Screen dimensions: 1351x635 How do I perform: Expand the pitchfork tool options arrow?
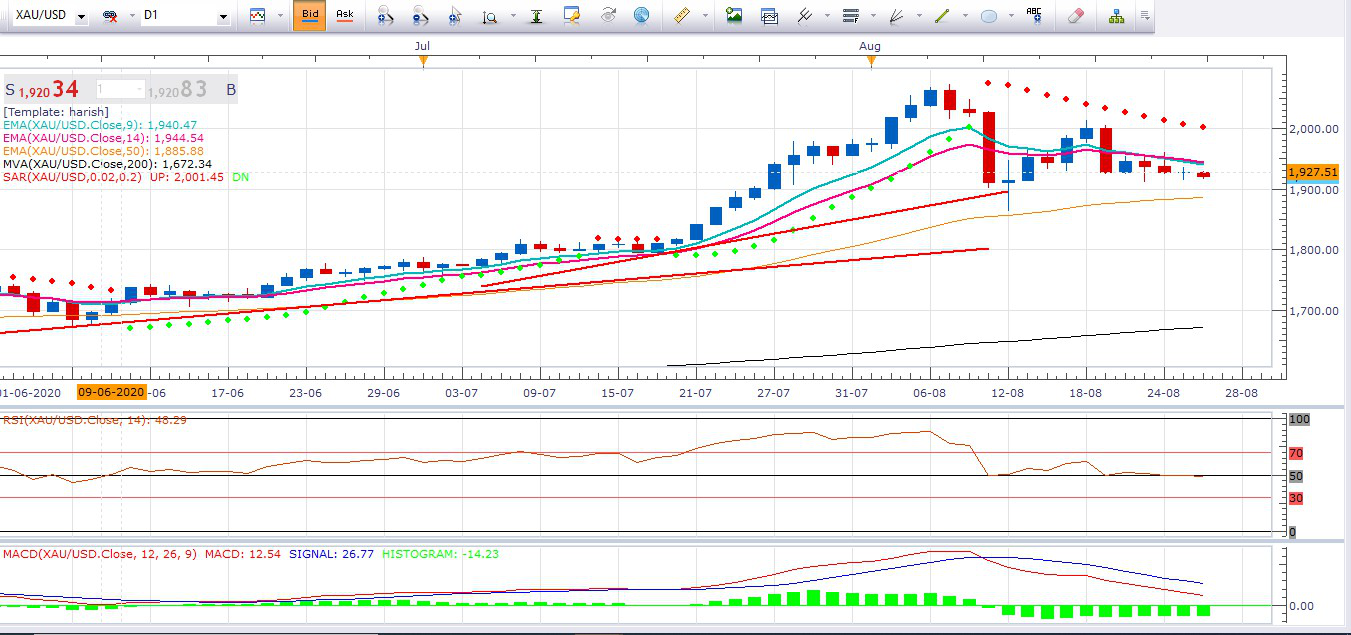826,16
